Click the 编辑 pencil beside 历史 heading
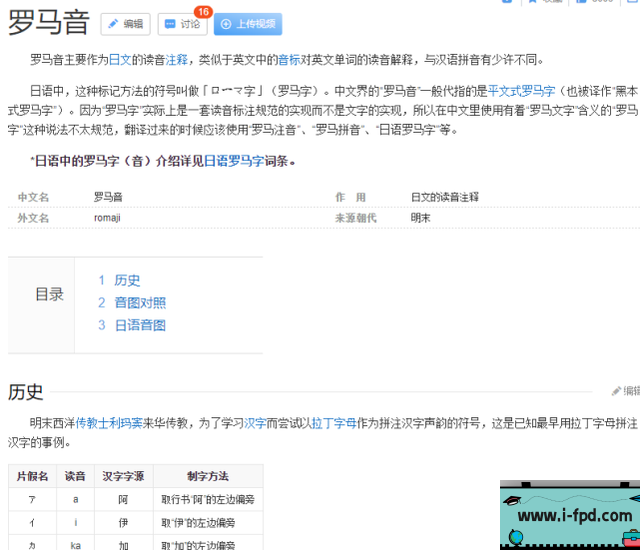 (x=626, y=391)
